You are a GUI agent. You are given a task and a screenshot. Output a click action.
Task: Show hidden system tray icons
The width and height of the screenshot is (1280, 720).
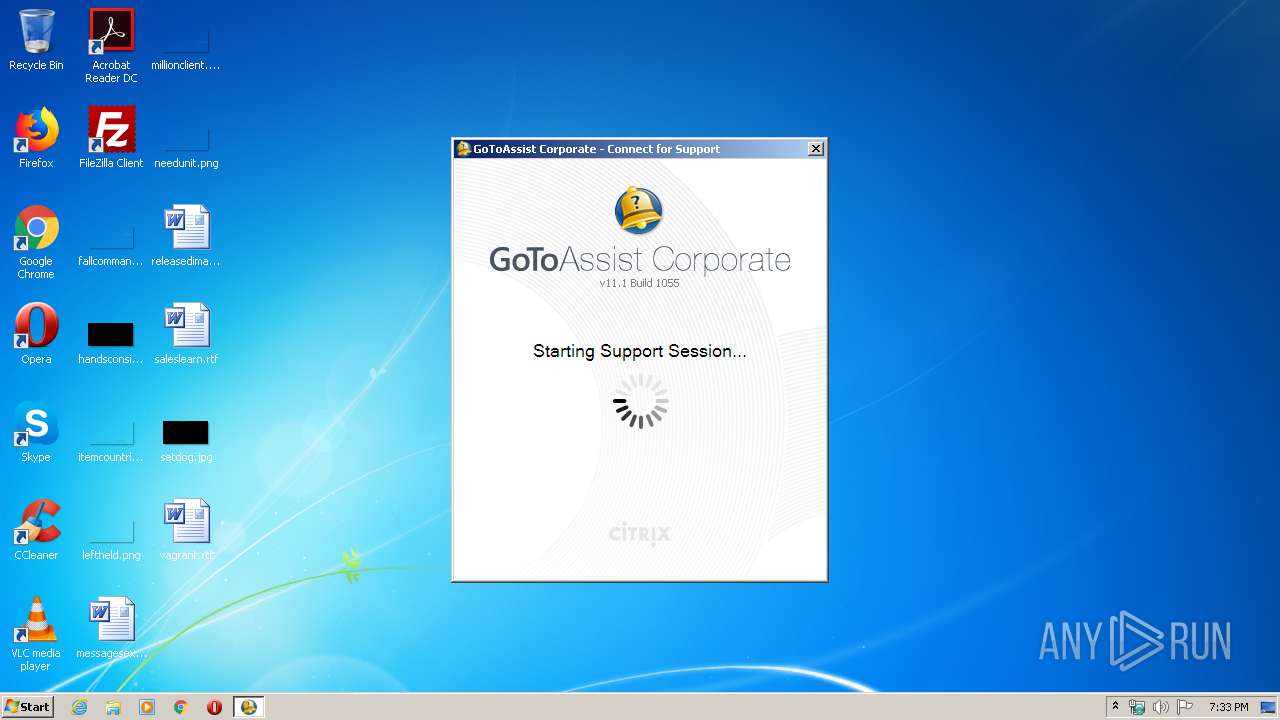click(1115, 707)
